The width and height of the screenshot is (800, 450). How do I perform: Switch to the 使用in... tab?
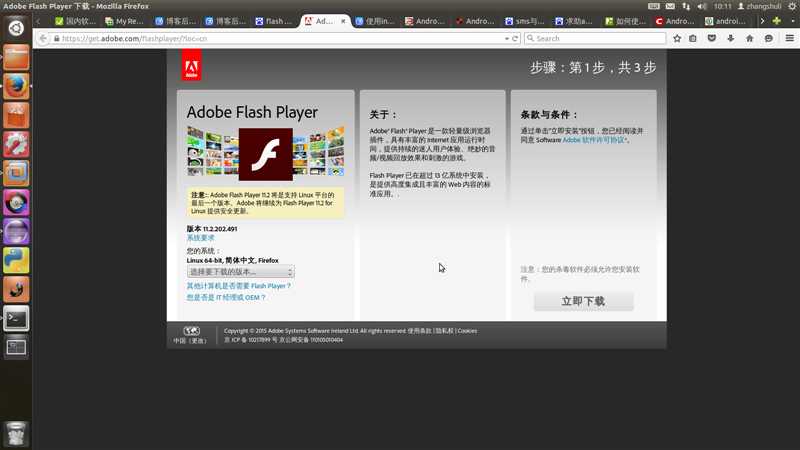[374, 21]
